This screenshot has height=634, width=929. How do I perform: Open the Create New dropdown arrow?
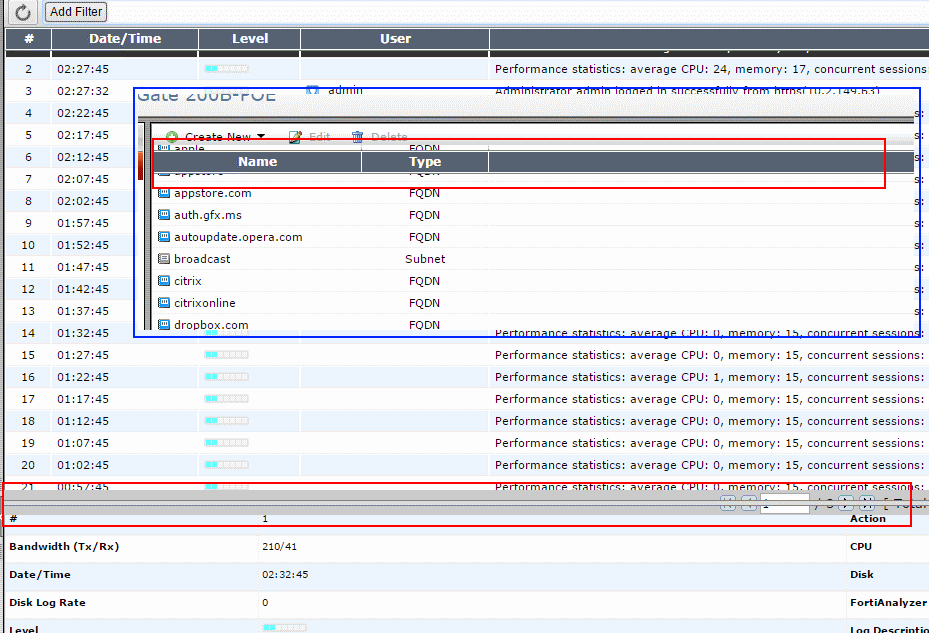[x=261, y=137]
